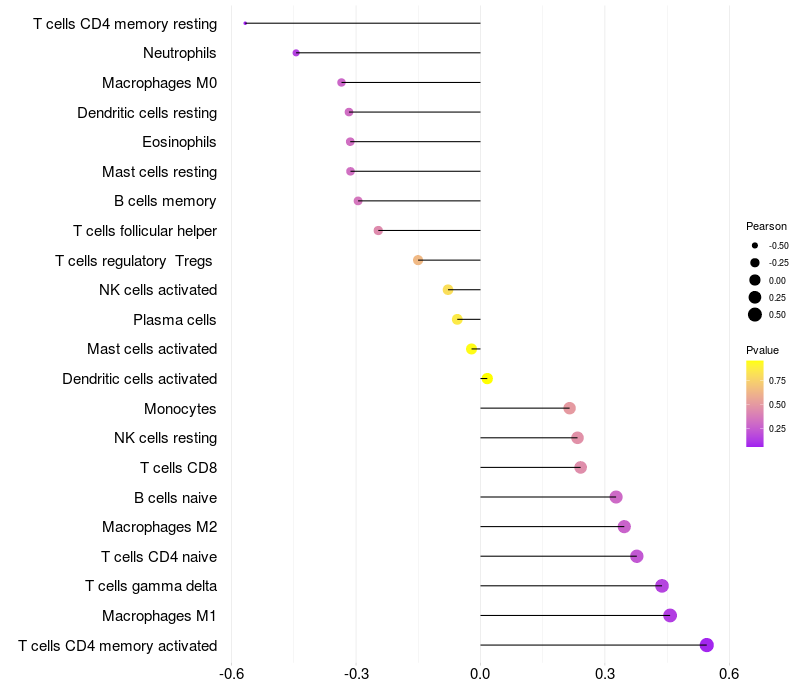Click the Plasma cells data point

tap(457, 319)
